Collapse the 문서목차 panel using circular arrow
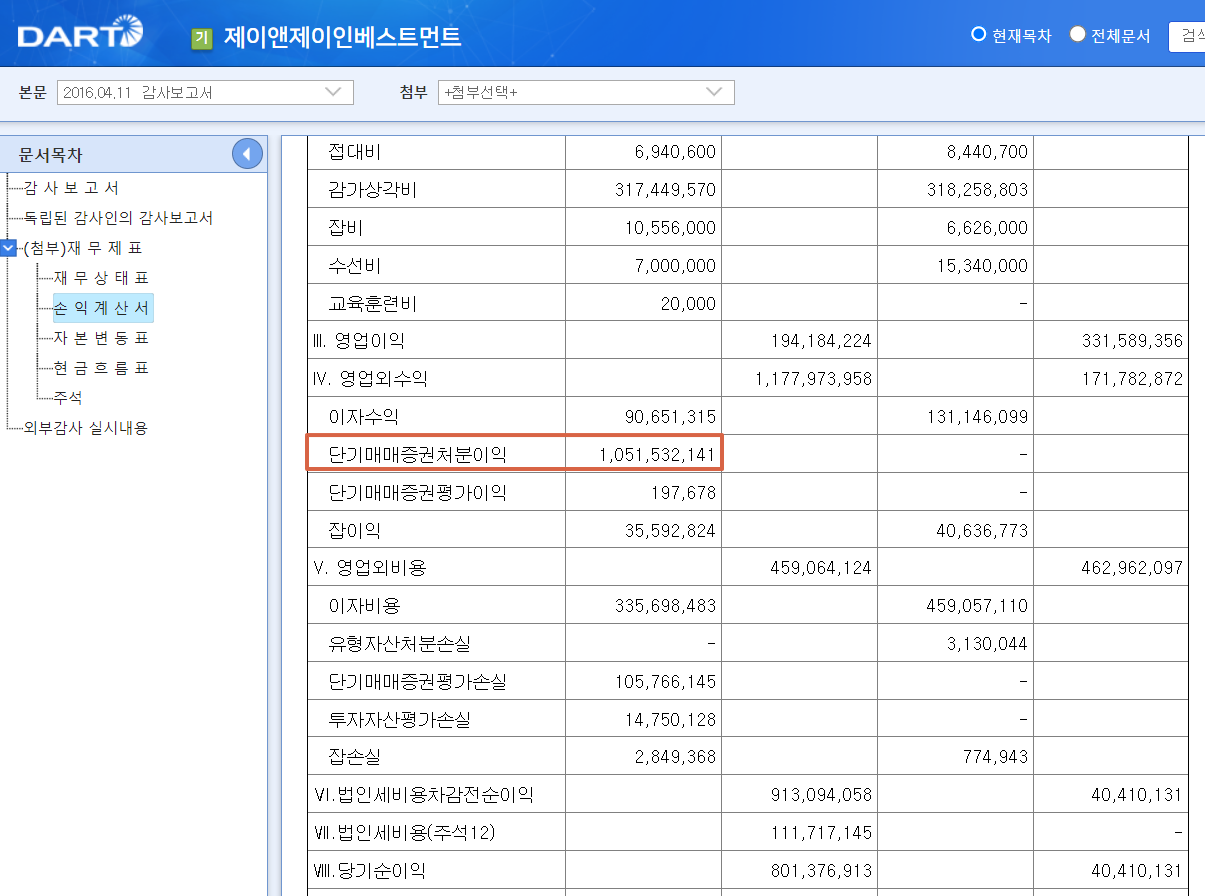 pos(246,154)
